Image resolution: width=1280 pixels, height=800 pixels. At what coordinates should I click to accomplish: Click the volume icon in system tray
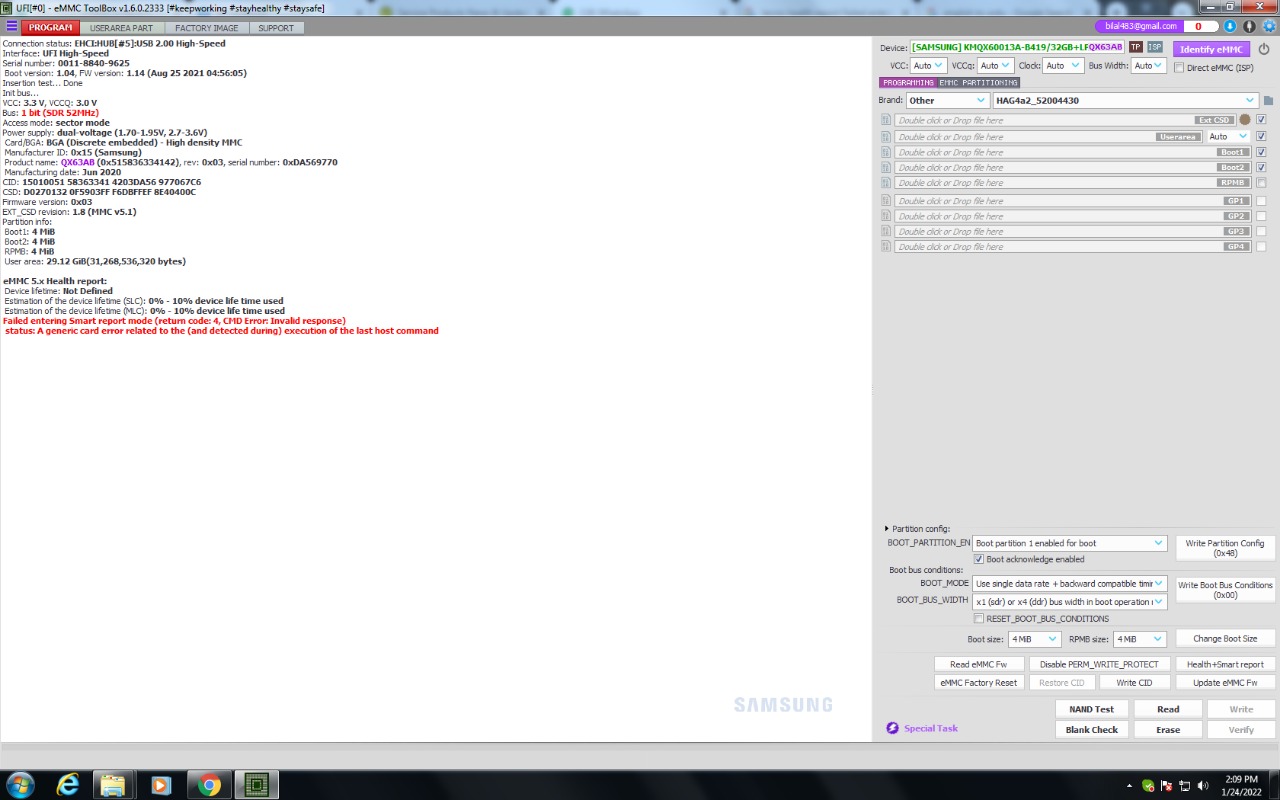(1202, 786)
